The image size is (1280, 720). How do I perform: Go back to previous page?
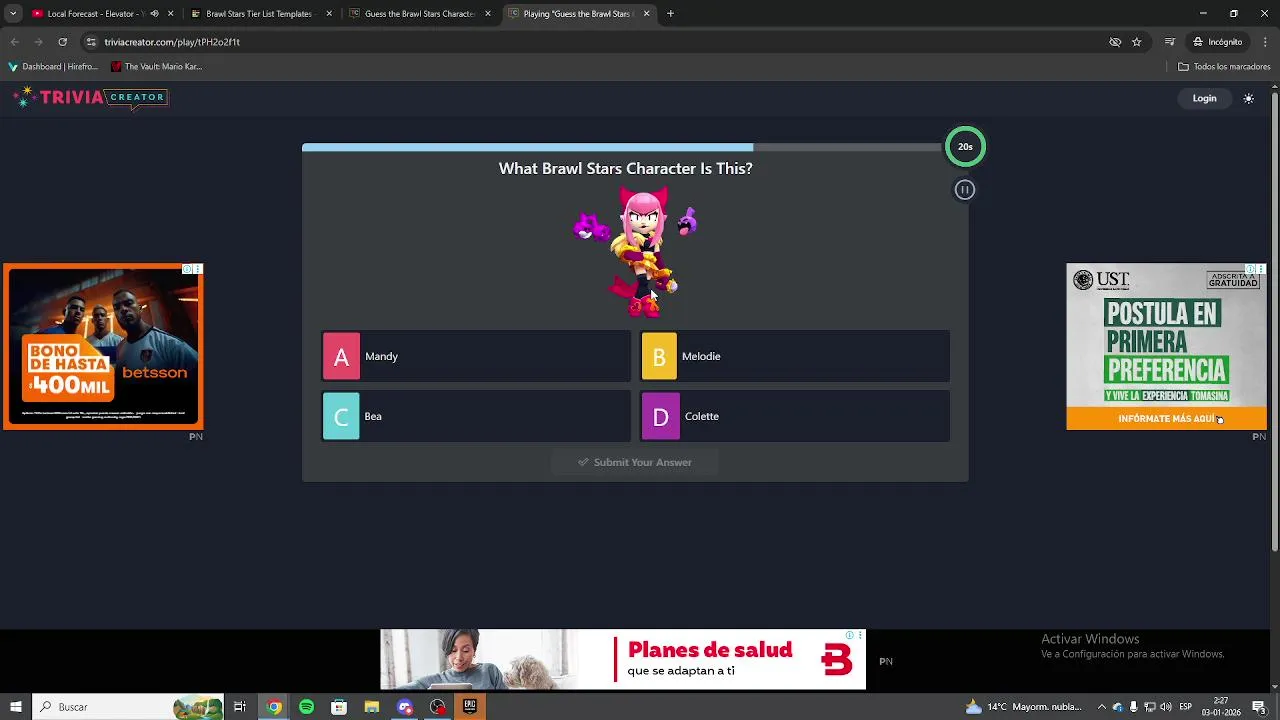point(14,42)
